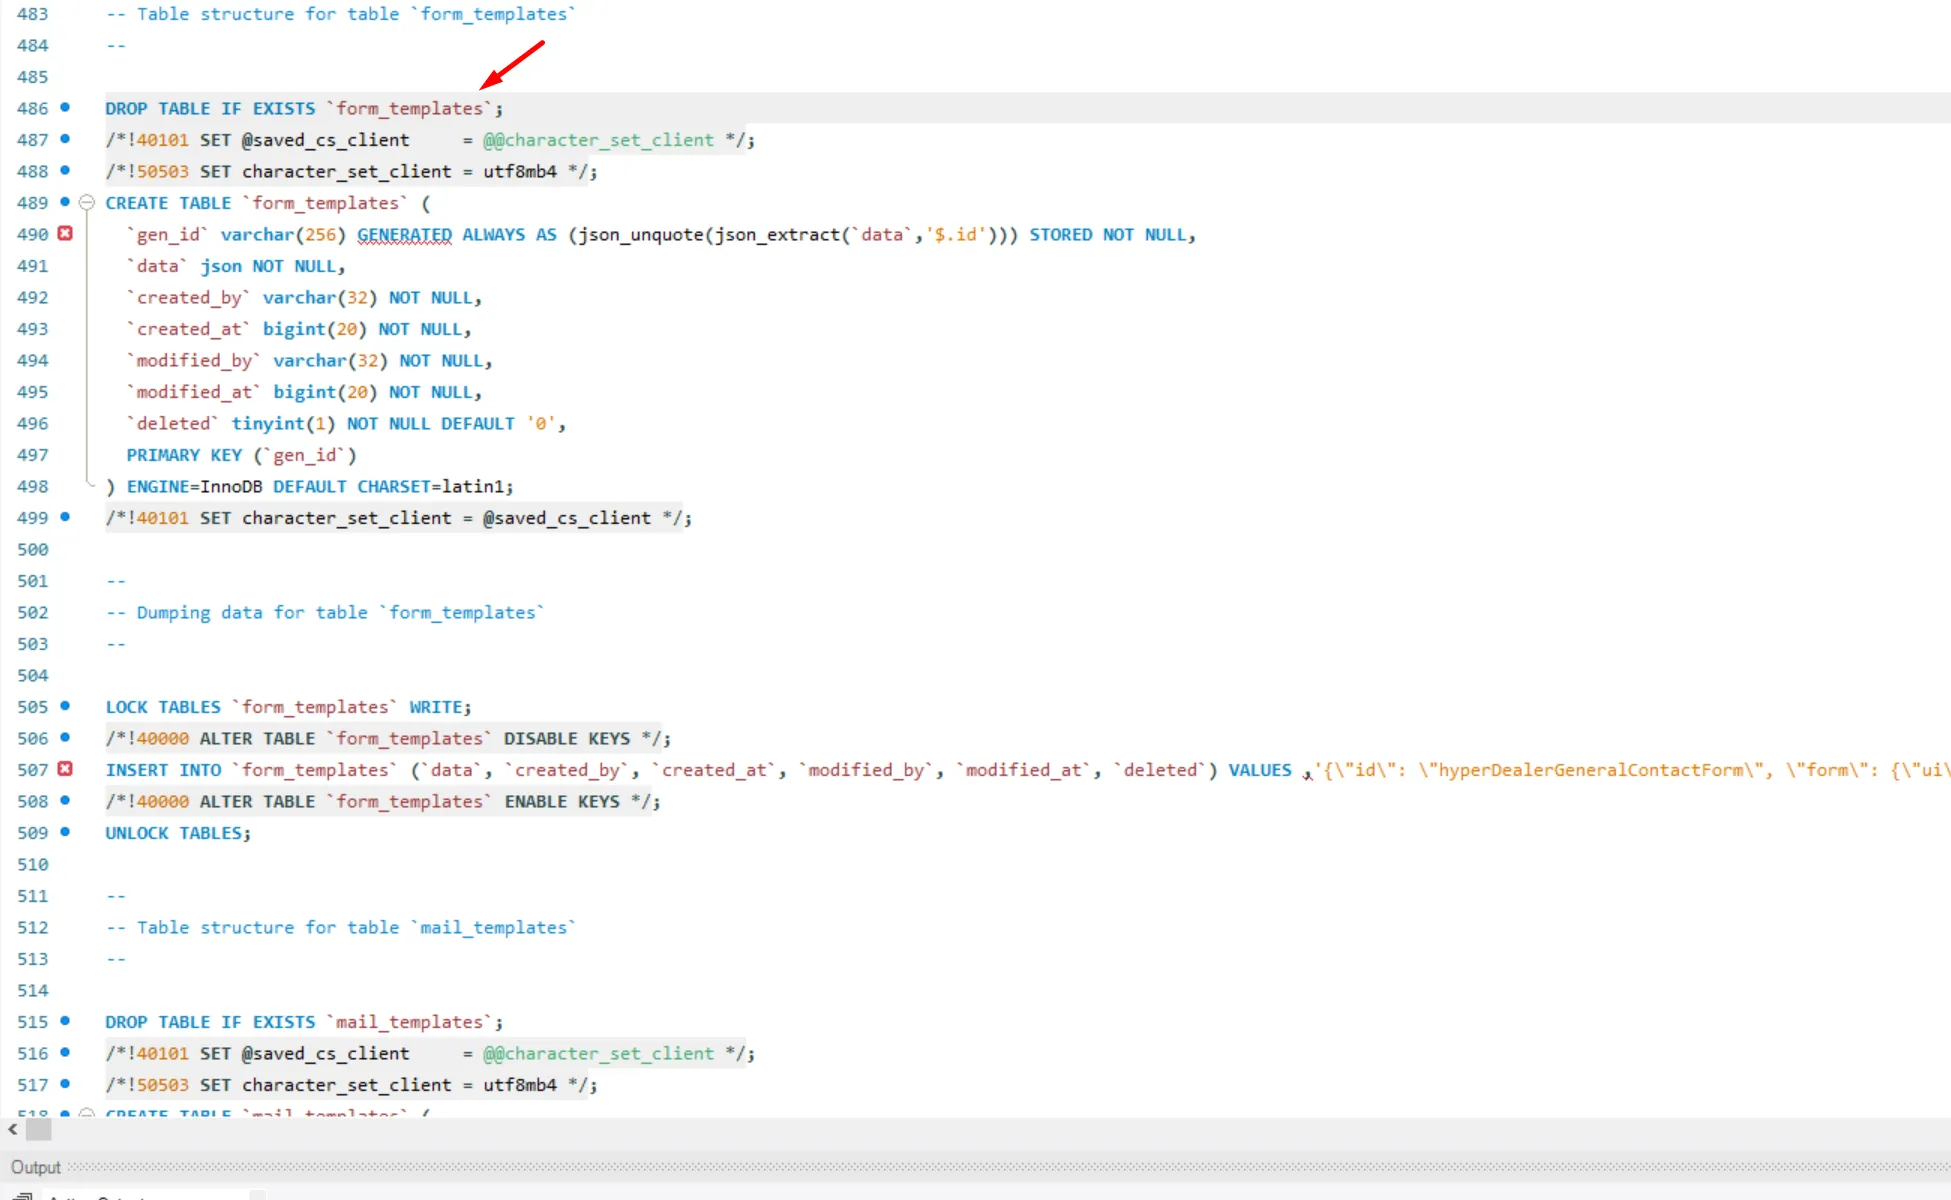The height and width of the screenshot is (1200, 1951).
Task: Click the statement dot on line 499
Action: pos(65,517)
